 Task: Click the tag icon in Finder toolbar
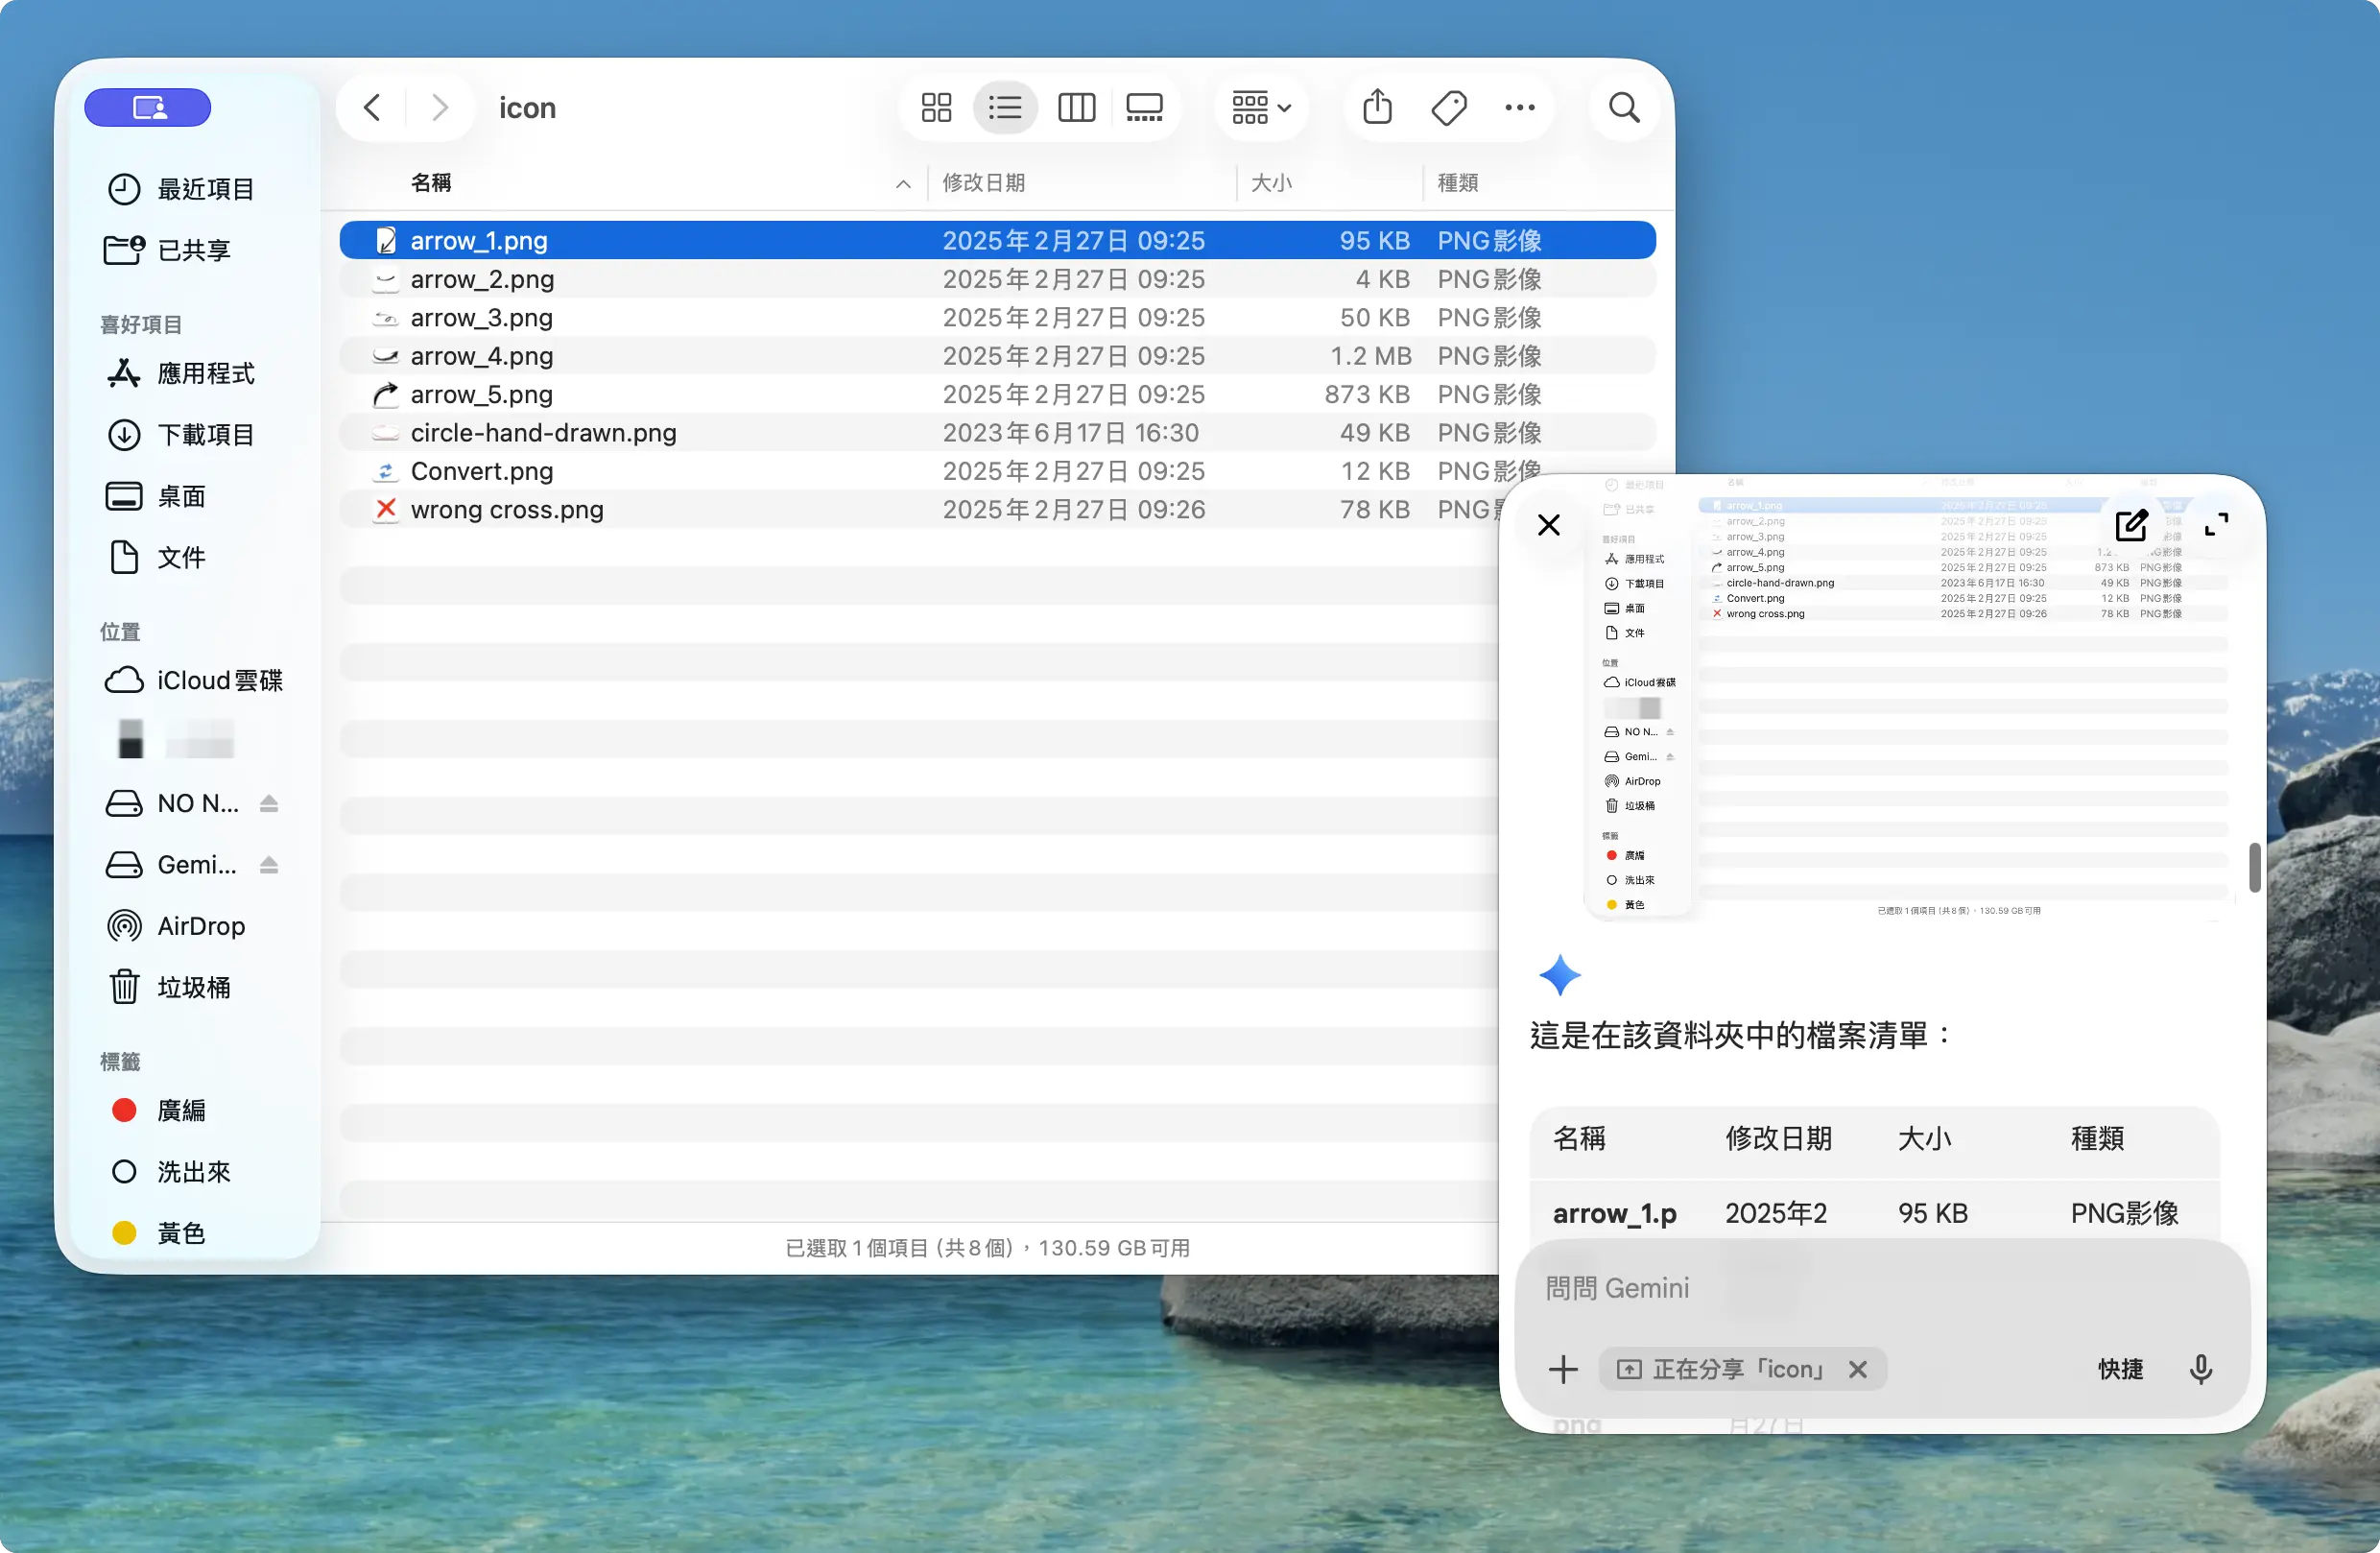pos(1449,108)
